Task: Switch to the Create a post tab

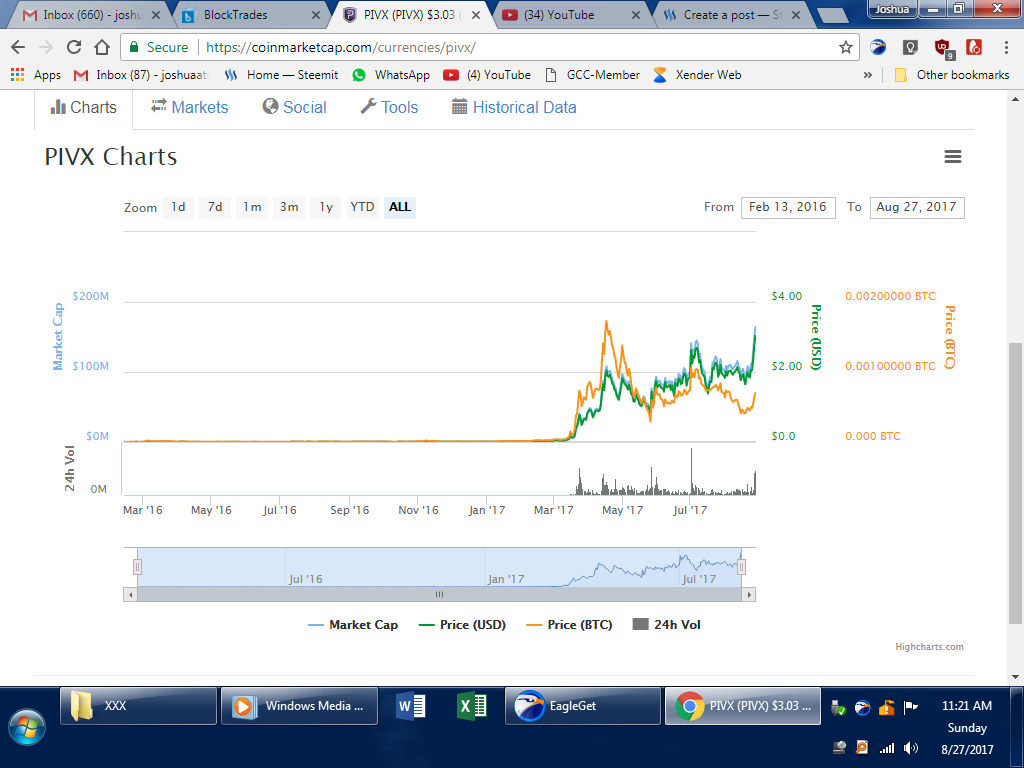Action: click(731, 15)
